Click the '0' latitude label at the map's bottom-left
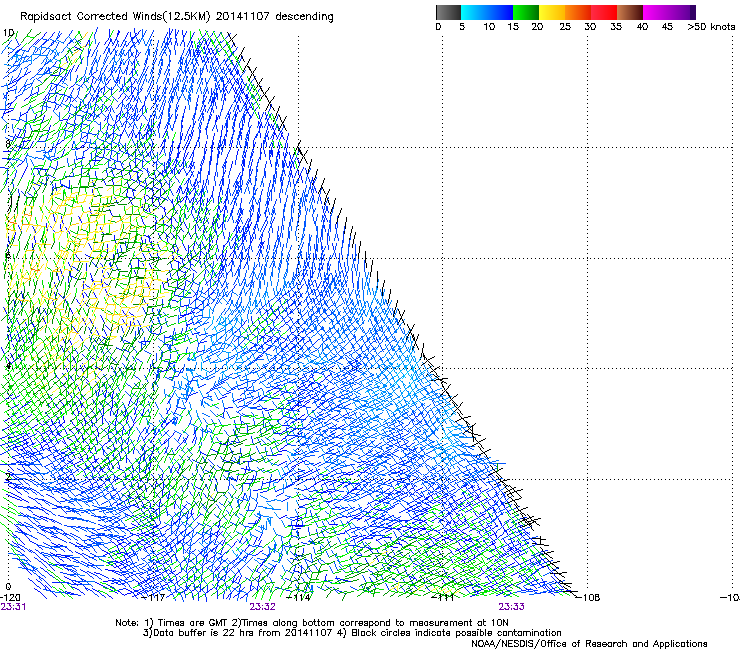Screen dimensions: 740x650 click(x=8, y=587)
